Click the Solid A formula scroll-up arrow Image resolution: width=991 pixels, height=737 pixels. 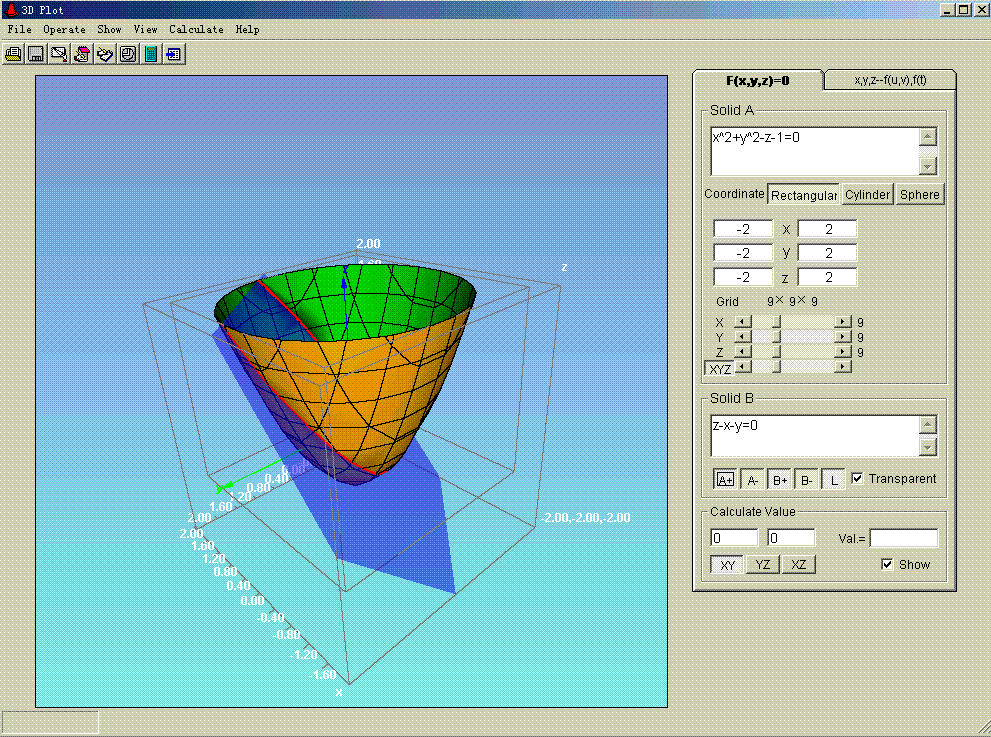click(927, 137)
